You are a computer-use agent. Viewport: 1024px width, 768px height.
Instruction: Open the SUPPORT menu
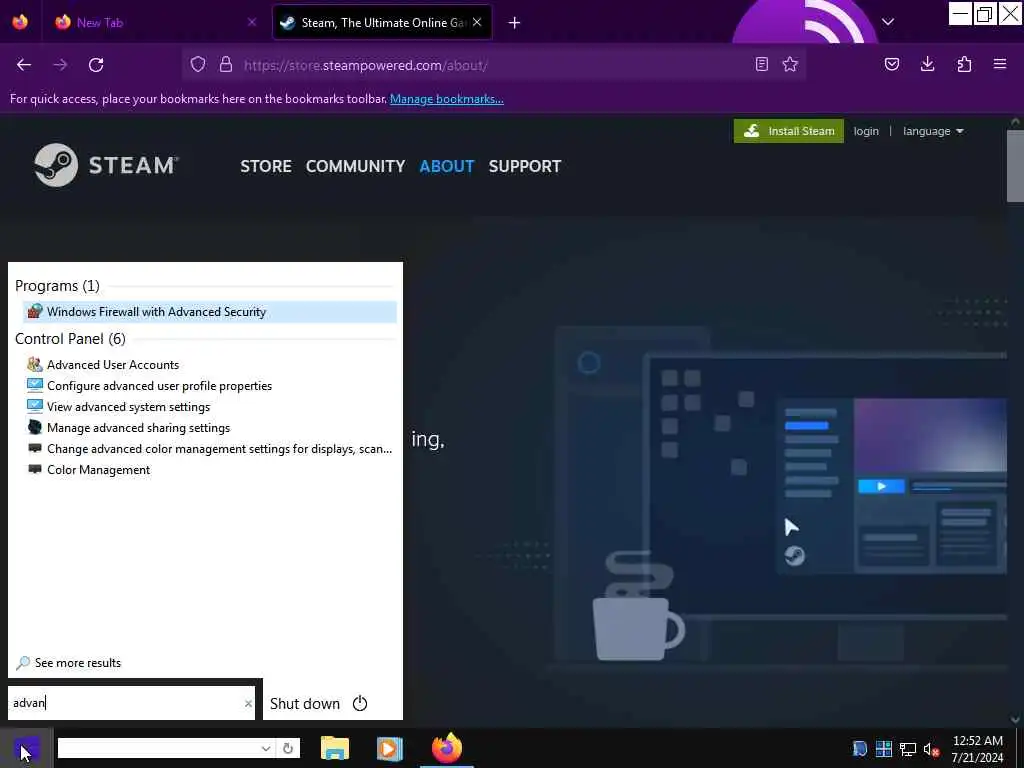click(524, 167)
